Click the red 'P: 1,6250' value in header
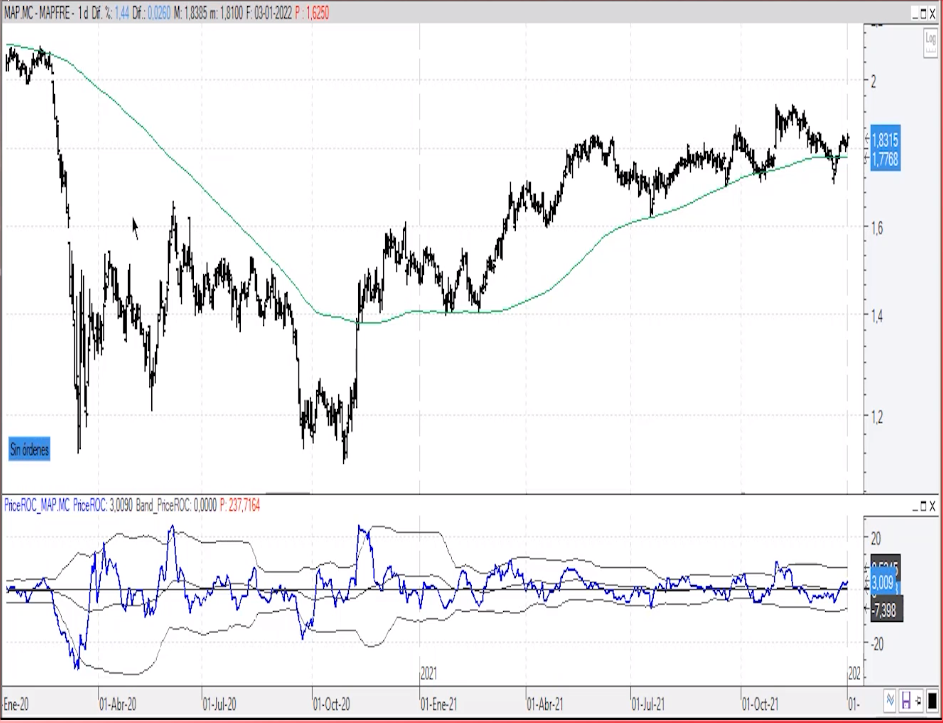Screen dimensions: 943x723 (x=312, y=13)
